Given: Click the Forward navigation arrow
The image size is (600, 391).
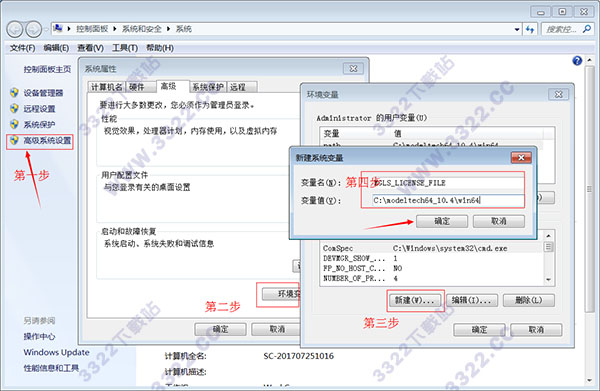Looking at the screenshot, I should (x=34, y=29).
